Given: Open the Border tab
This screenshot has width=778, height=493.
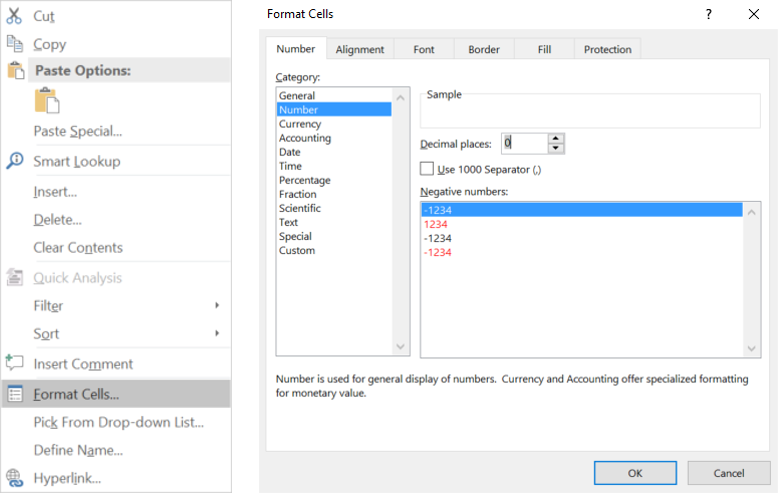Looking at the screenshot, I should pyautogui.click(x=484, y=49).
